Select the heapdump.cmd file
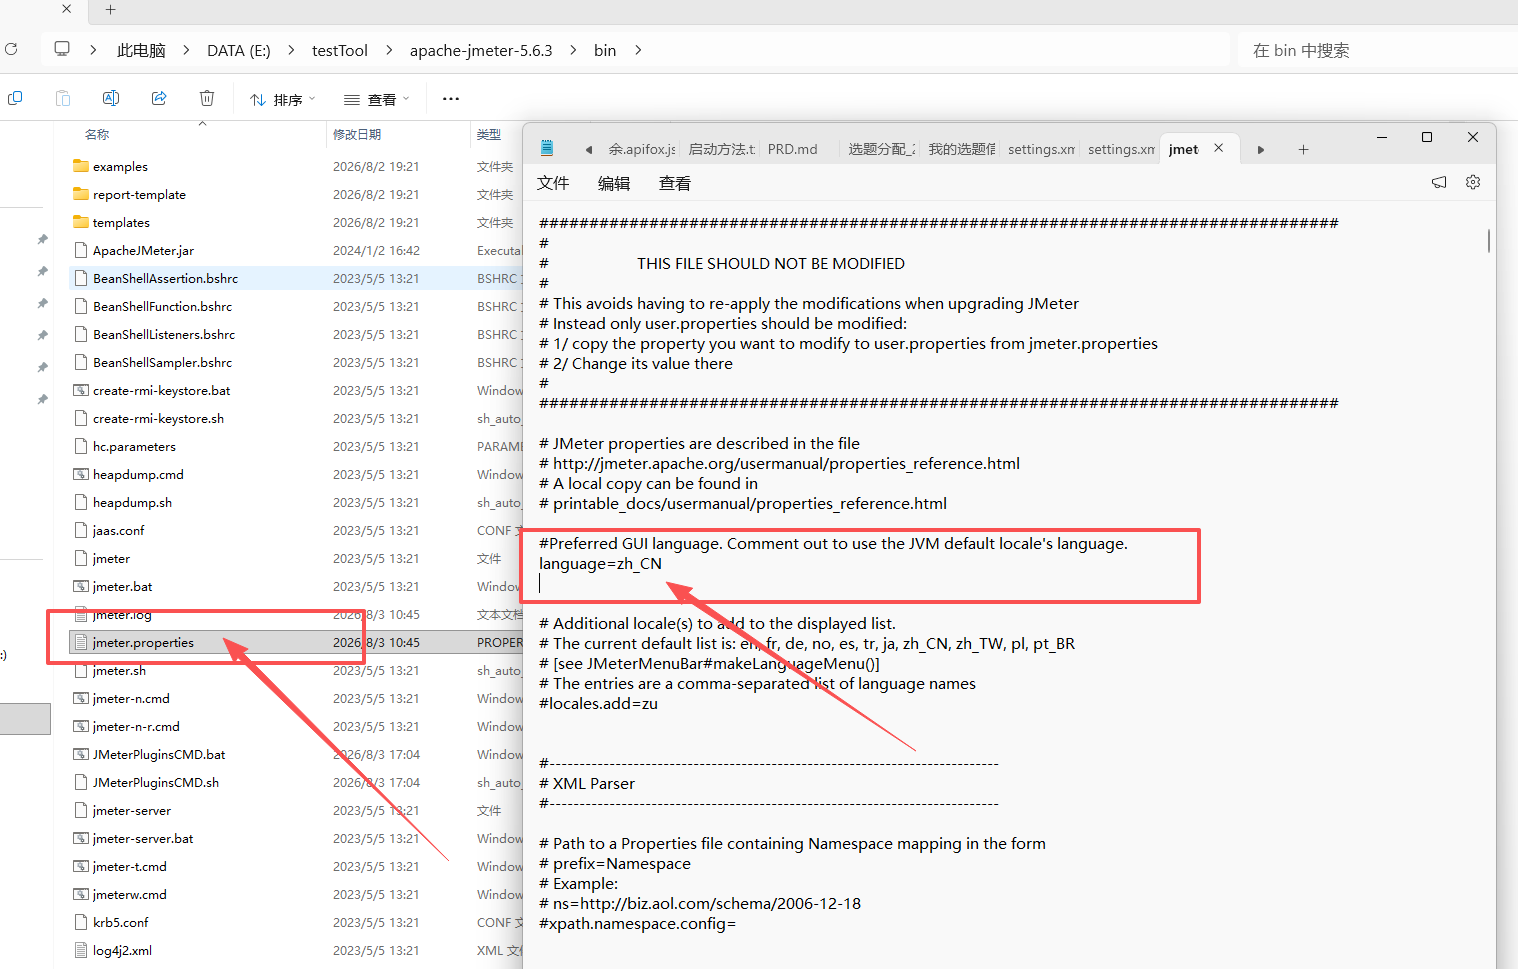The height and width of the screenshot is (969, 1518). [138, 474]
